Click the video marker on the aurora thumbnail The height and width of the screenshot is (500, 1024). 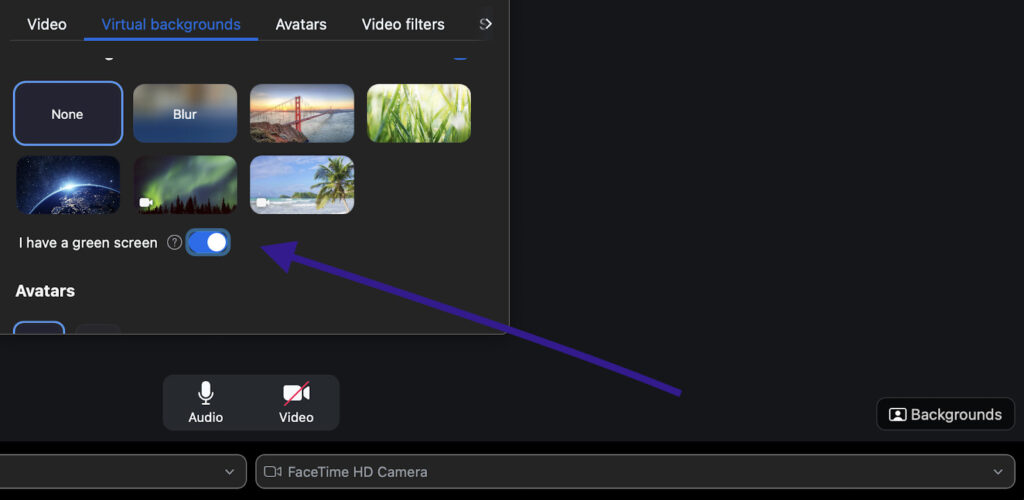coord(146,202)
